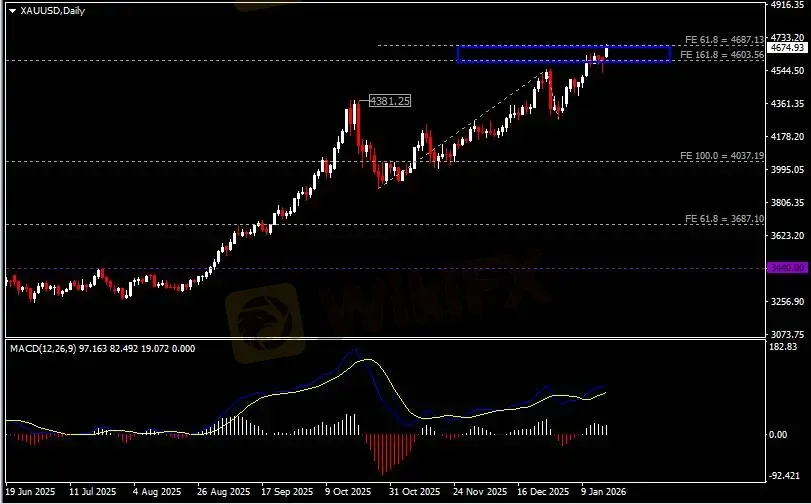Screen dimensions: 811x504
Task: Click the 3256.90 price axis value
Action: point(787,301)
